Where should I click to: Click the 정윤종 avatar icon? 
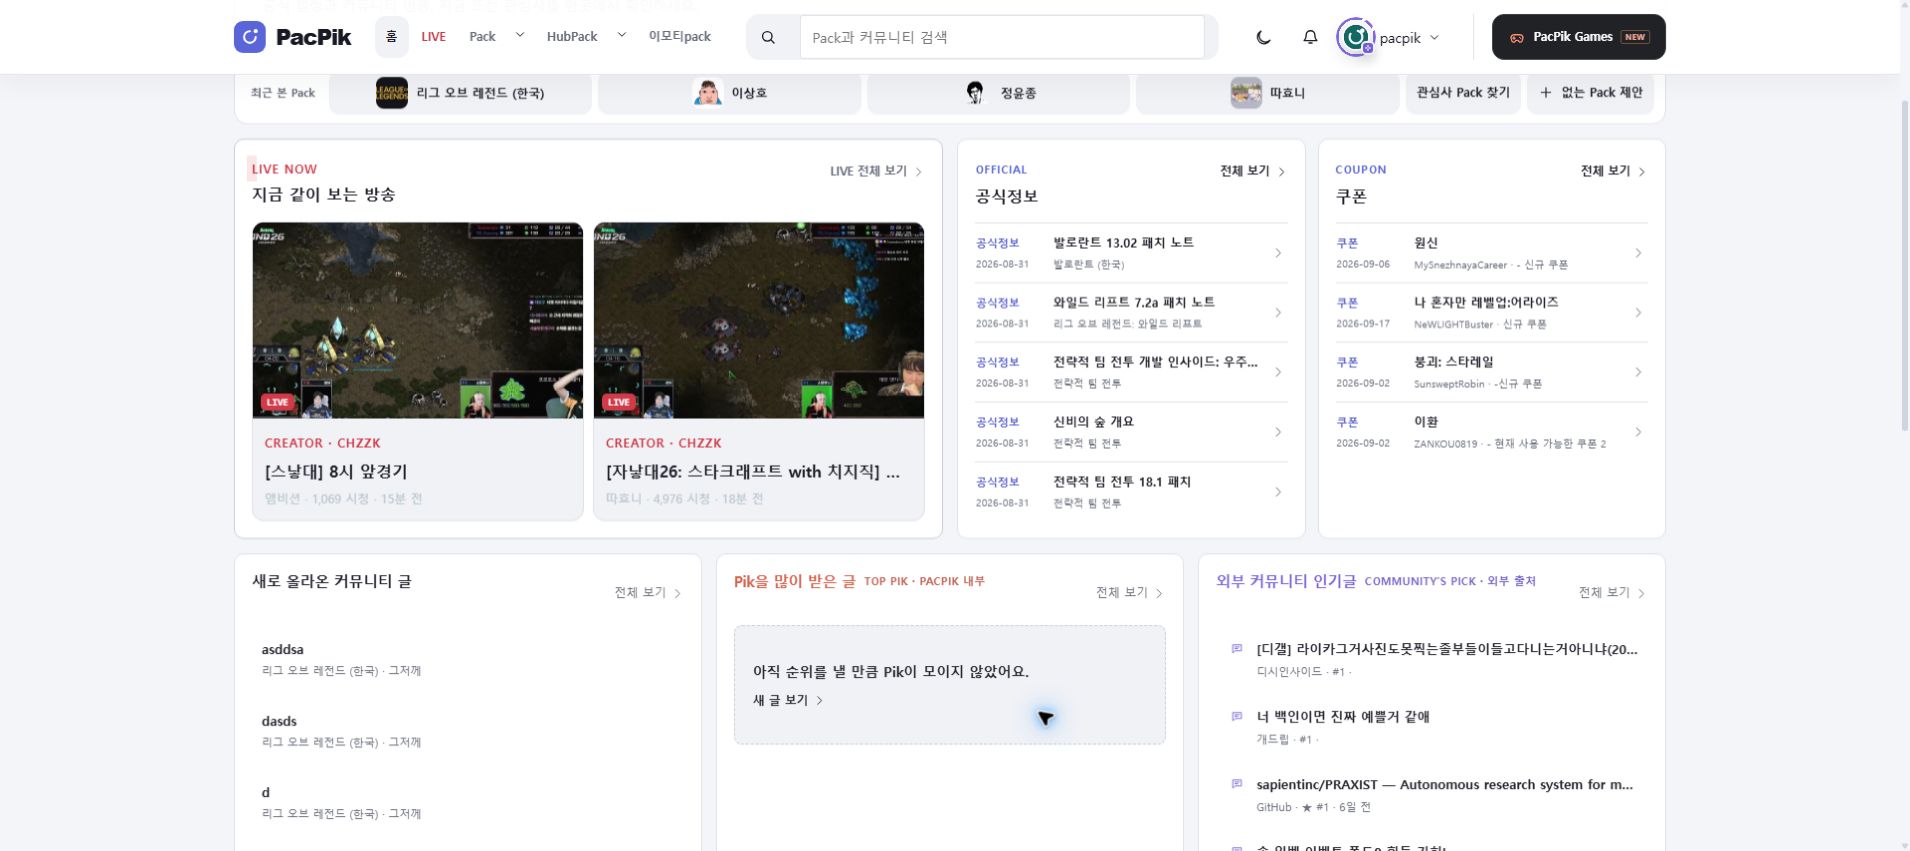click(x=975, y=93)
